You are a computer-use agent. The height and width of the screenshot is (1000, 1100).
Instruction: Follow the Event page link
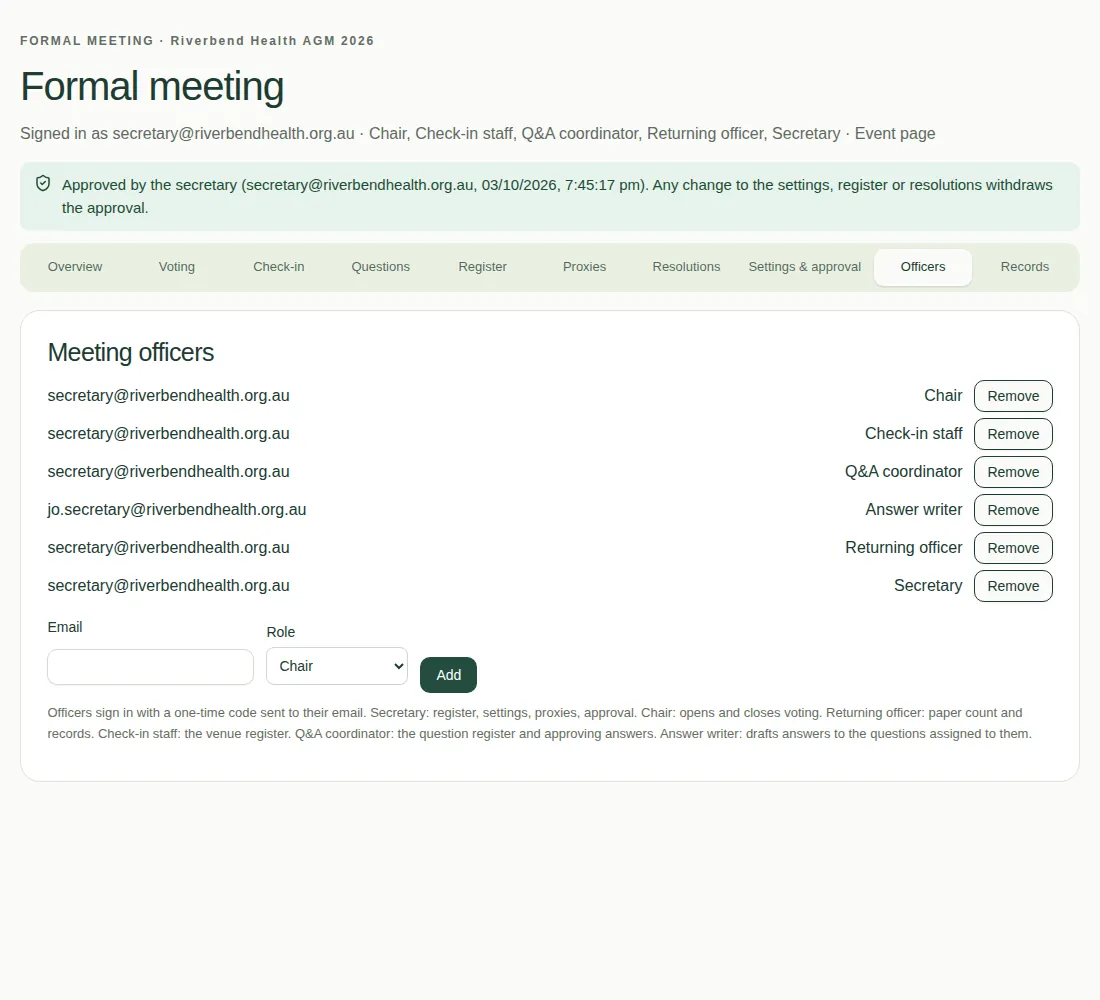coord(894,133)
